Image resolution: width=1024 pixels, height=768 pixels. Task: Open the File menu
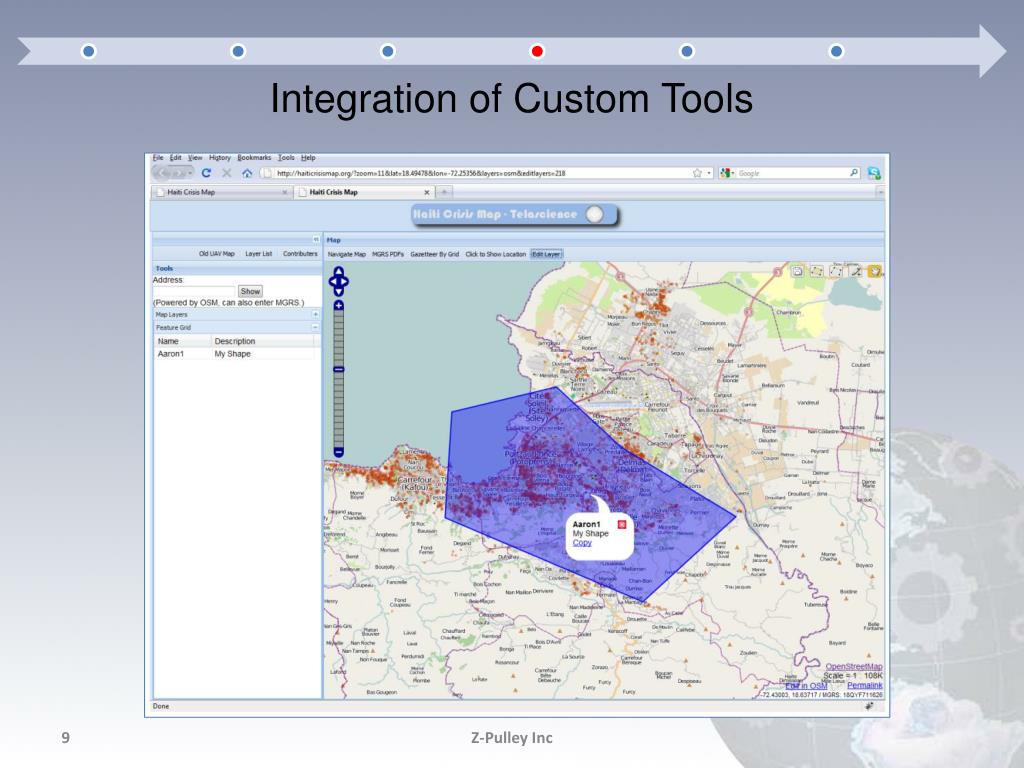click(x=158, y=157)
